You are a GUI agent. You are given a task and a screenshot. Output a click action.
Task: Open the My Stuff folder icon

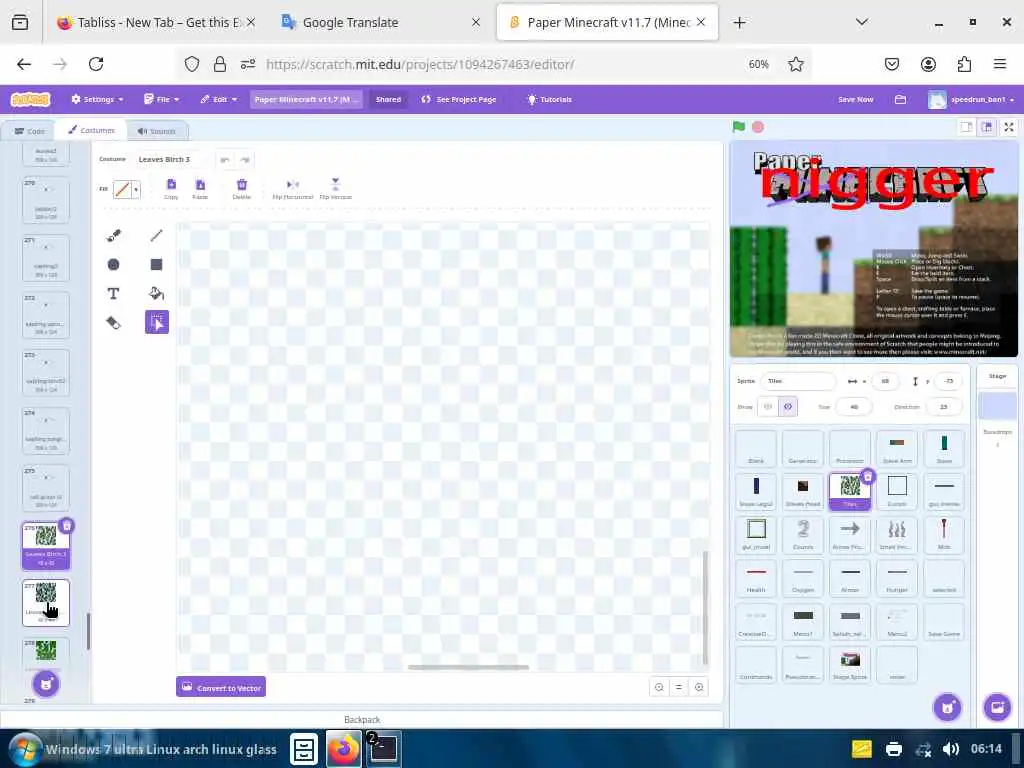(x=900, y=99)
